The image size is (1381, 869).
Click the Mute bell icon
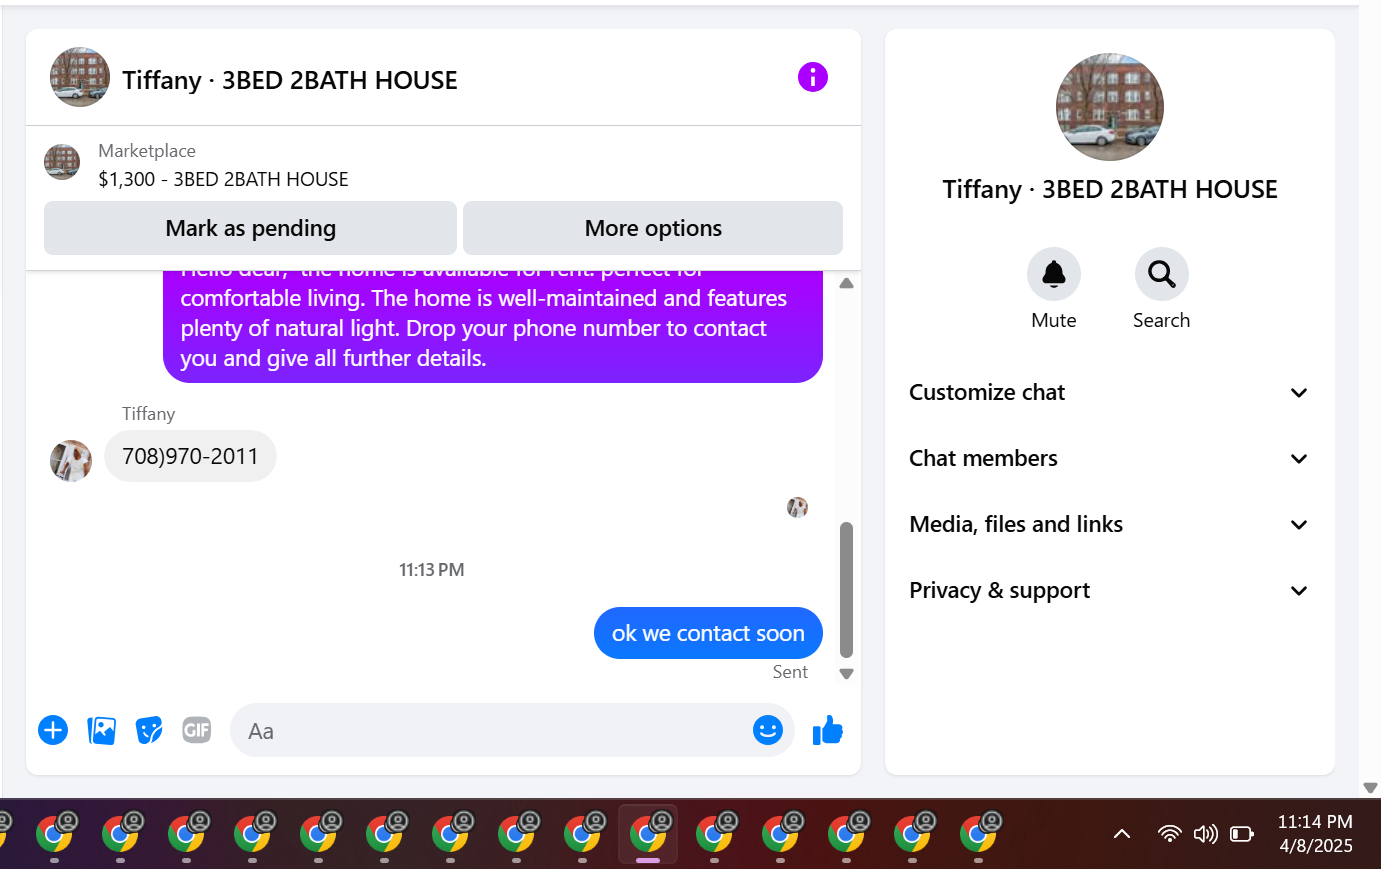pyautogui.click(x=1054, y=274)
